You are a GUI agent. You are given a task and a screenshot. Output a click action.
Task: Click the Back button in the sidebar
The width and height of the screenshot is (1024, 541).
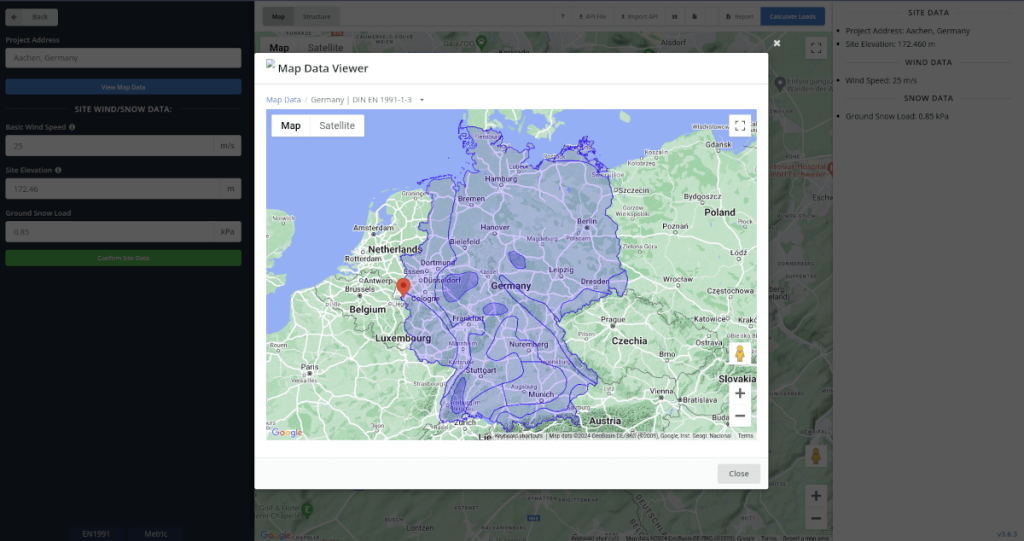point(32,17)
